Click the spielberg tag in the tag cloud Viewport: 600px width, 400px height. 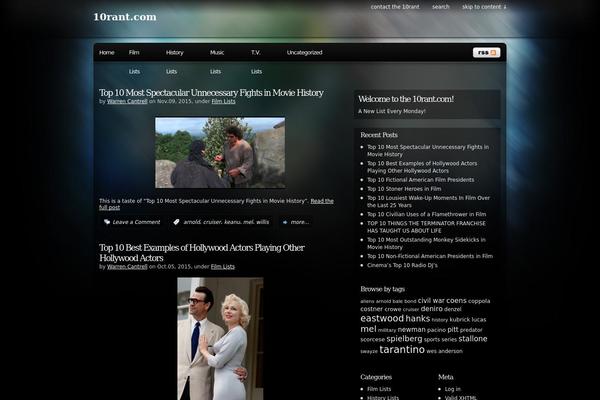[404, 339]
